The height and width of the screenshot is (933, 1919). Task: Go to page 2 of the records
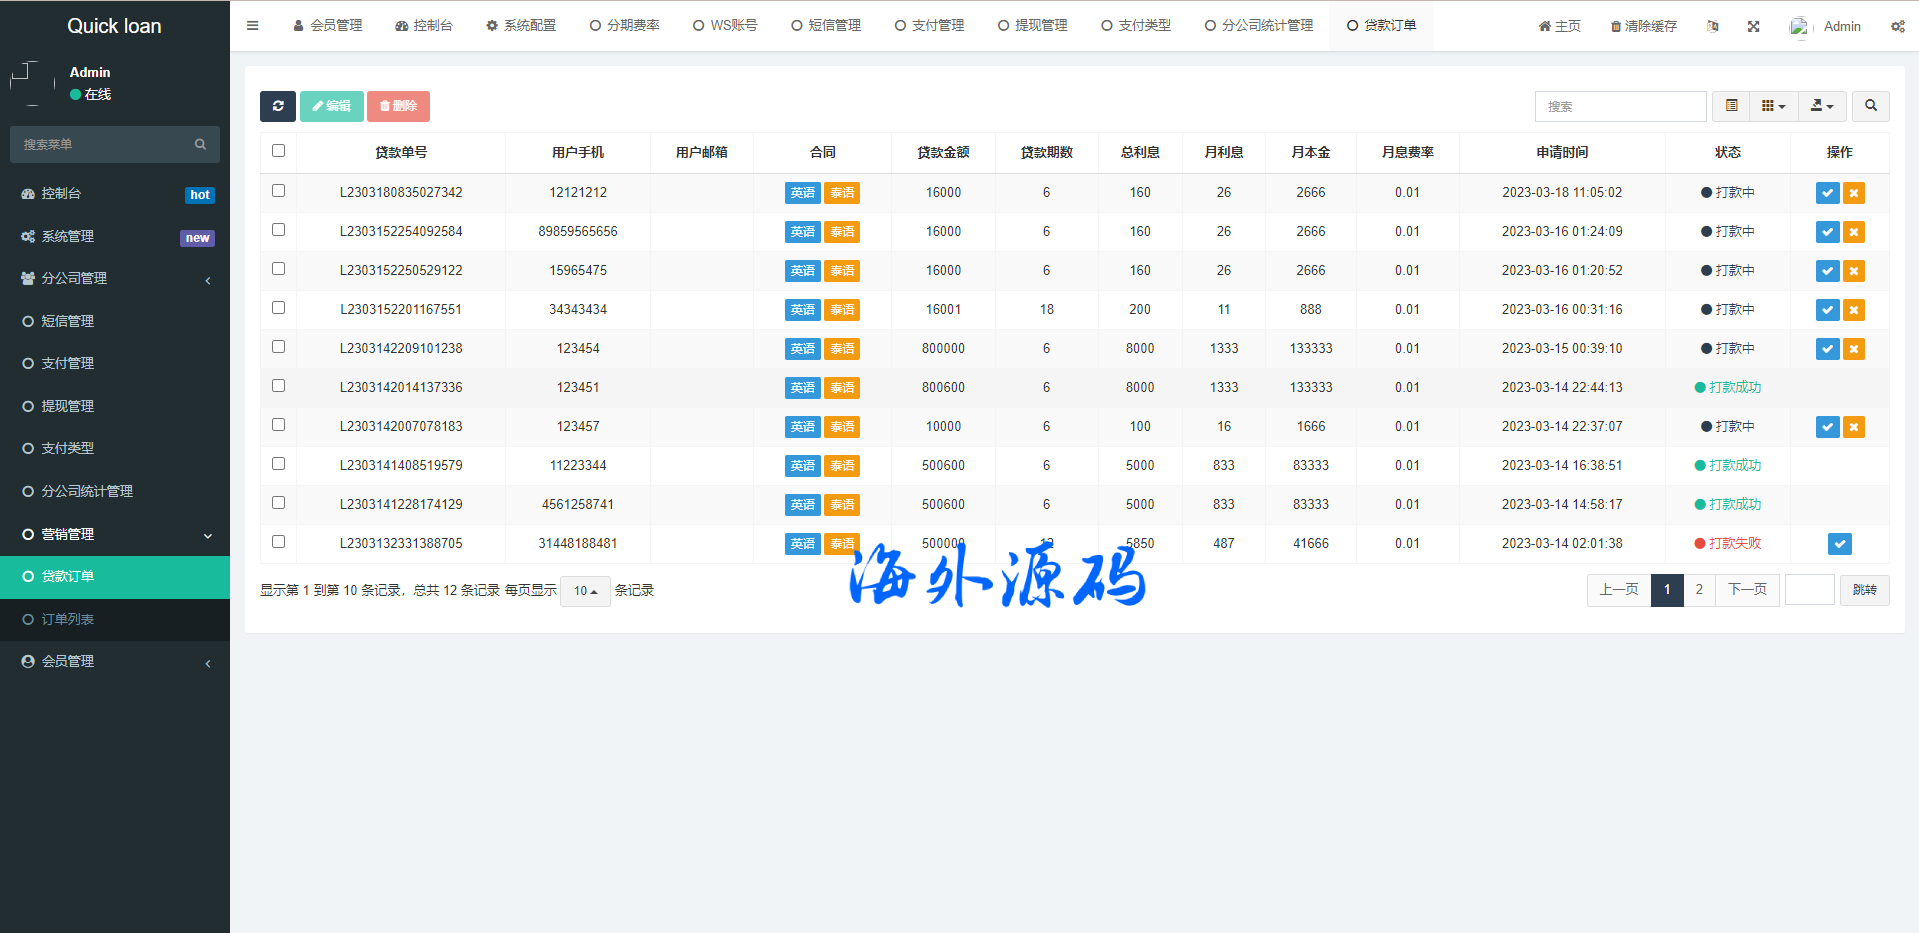coord(1698,590)
